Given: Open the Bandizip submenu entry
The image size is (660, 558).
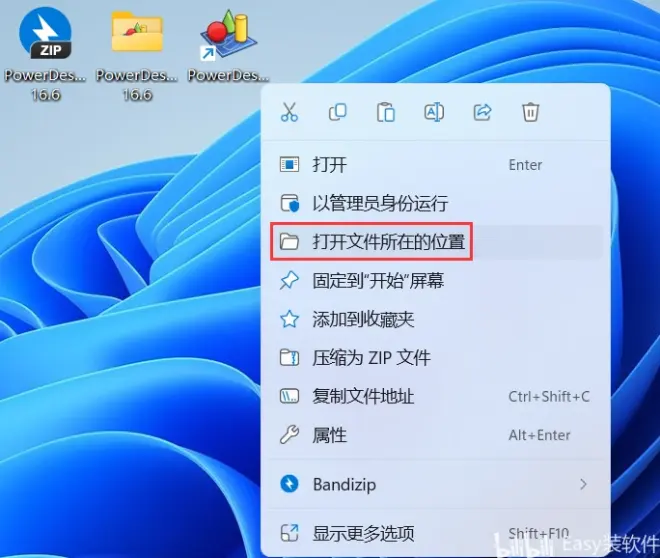Looking at the screenshot, I should click(436, 484).
